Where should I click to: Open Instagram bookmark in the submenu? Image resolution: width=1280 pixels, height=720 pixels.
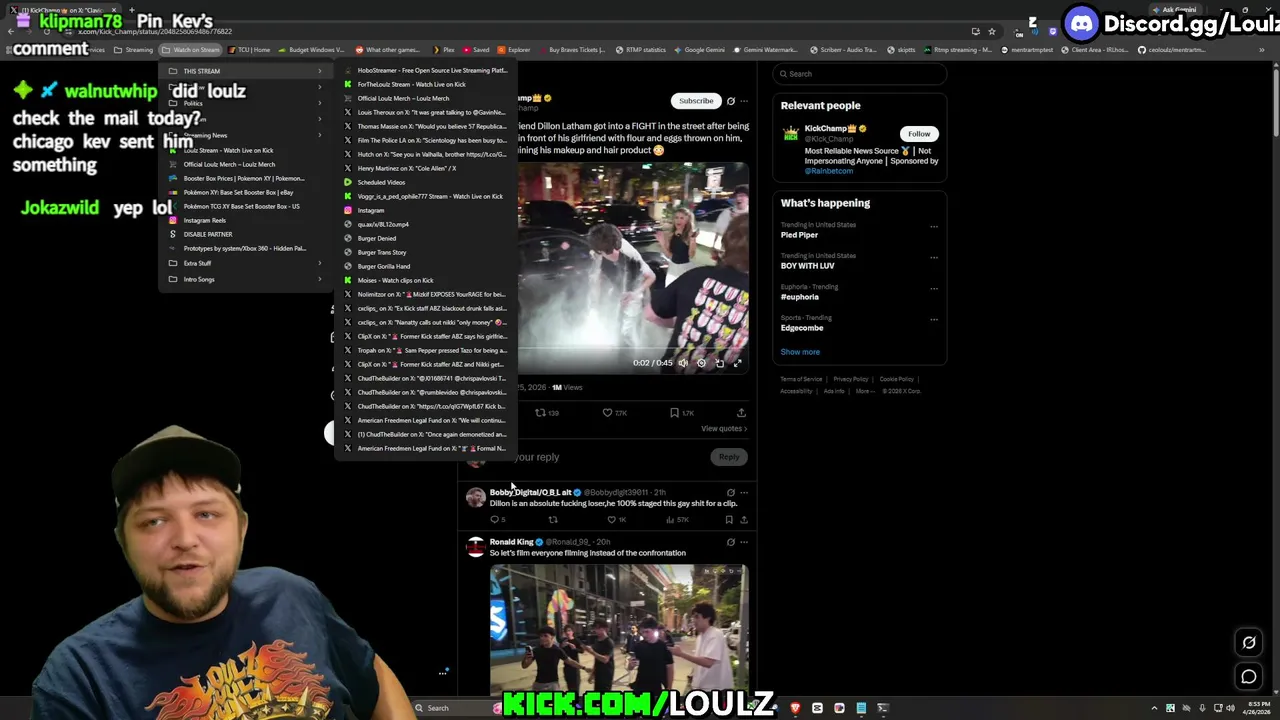tap(425, 210)
